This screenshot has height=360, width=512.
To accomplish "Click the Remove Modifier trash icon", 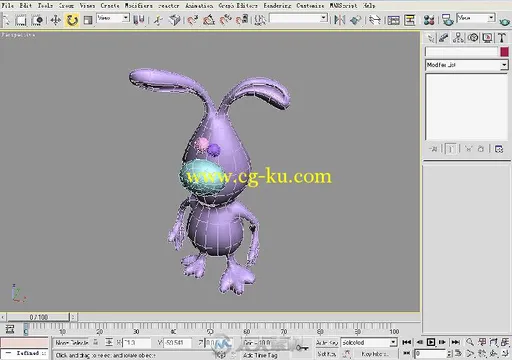I will coord(480,149).
